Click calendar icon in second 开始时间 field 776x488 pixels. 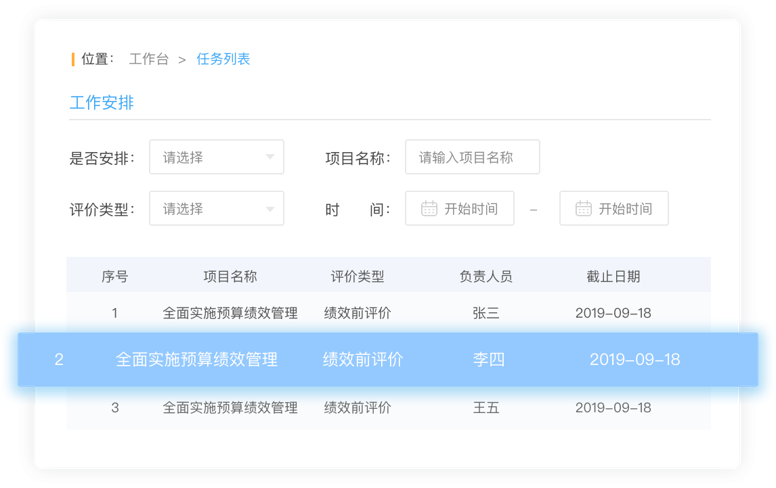pyautogui.click(x=583, y=208)
